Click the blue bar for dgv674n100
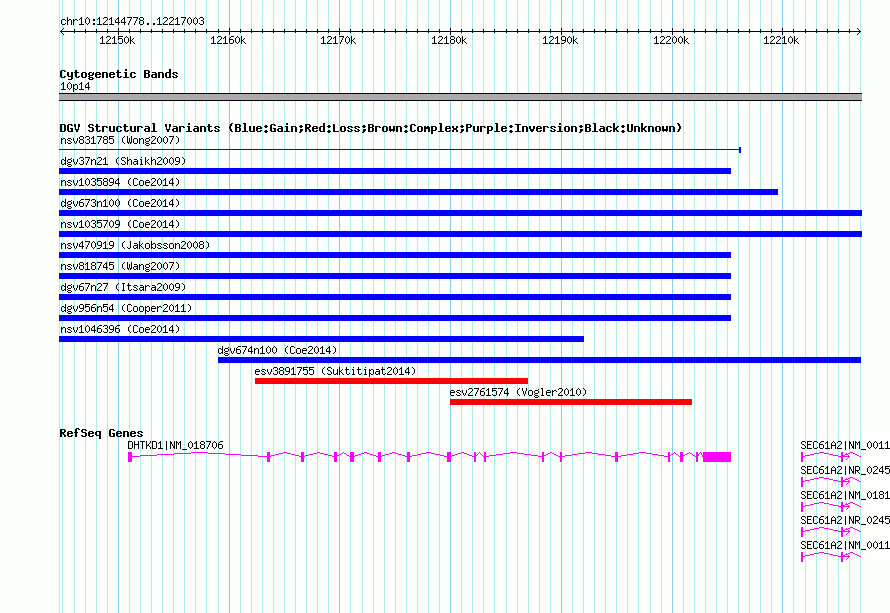This screenshot has width=890, height=613. coord(540,360)
